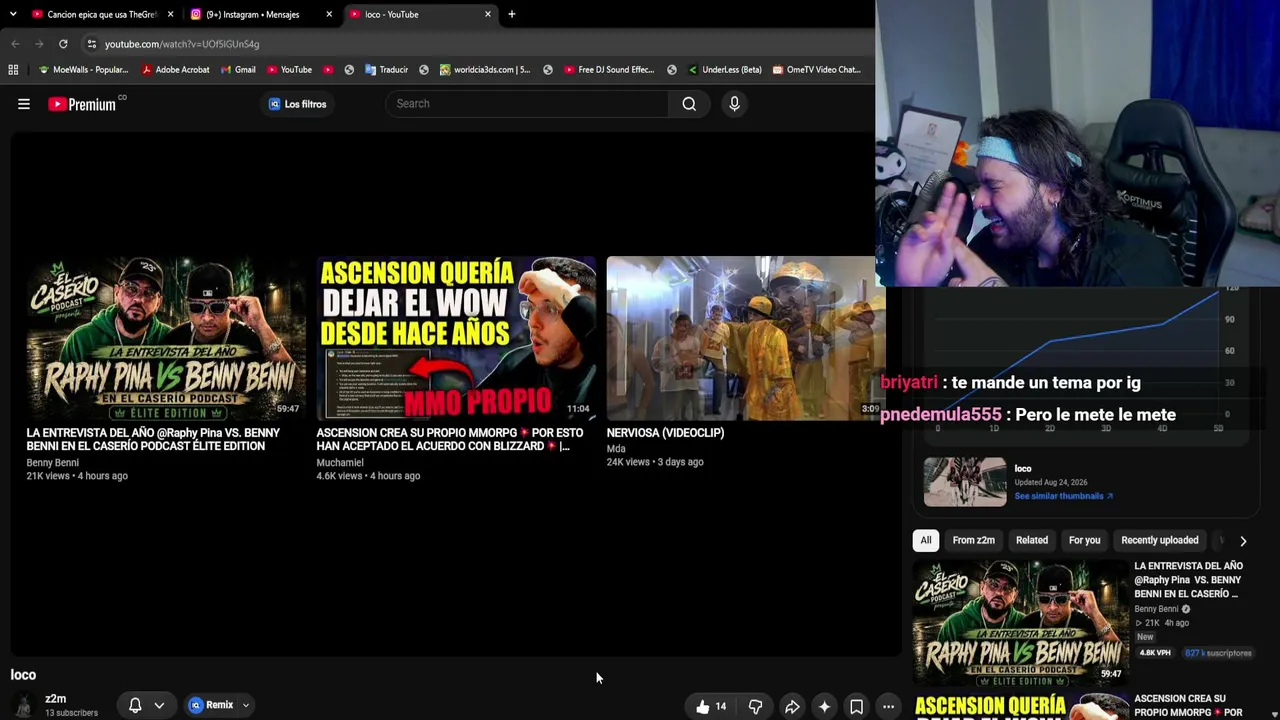Play the Ascension MMO Propio endscreen video

coord(456,338)
